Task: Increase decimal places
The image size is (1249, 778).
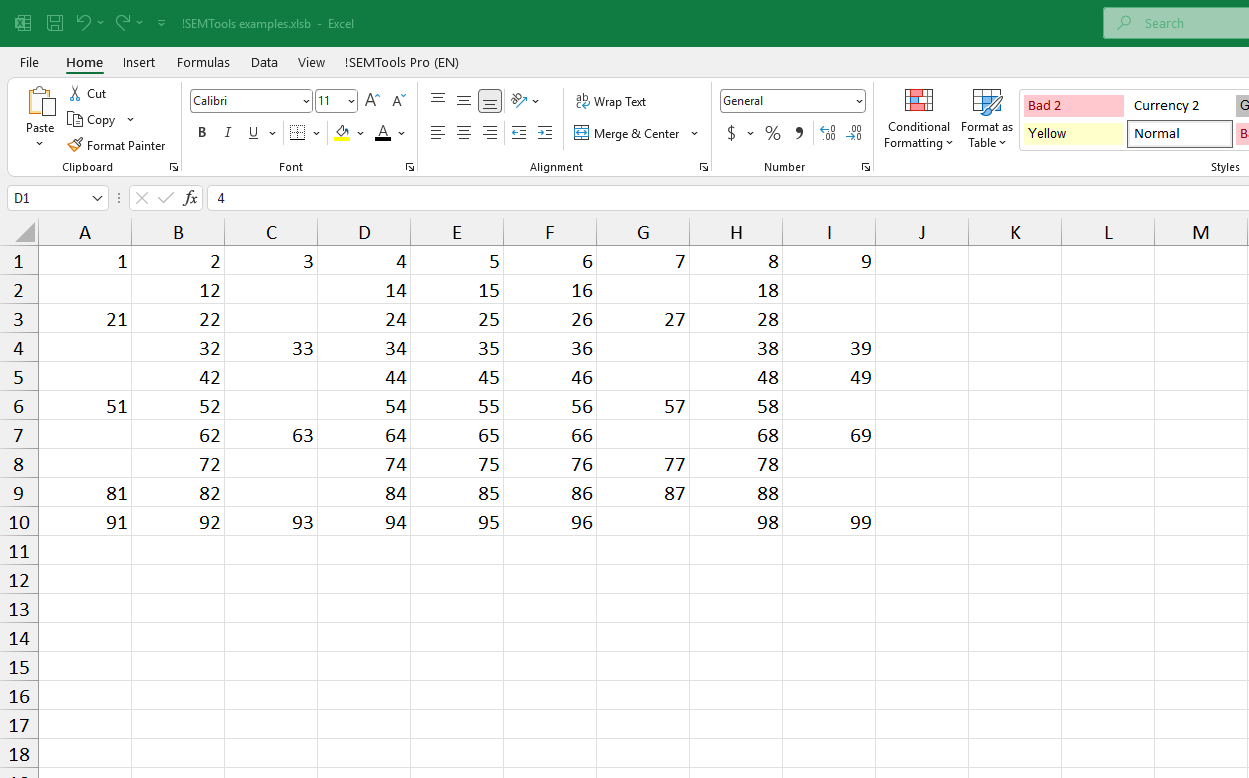Action: (828, 132)
